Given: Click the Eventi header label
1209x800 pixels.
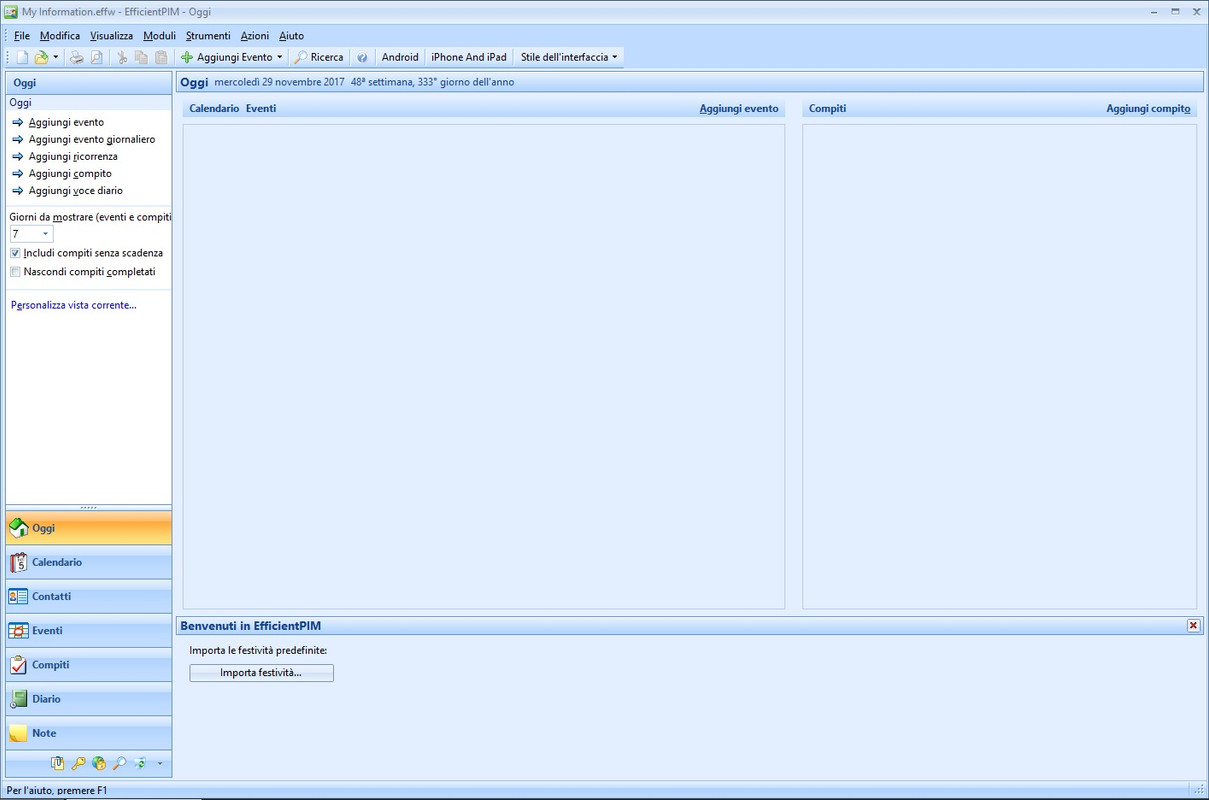Looking at the screenshot, I should 261,108.
